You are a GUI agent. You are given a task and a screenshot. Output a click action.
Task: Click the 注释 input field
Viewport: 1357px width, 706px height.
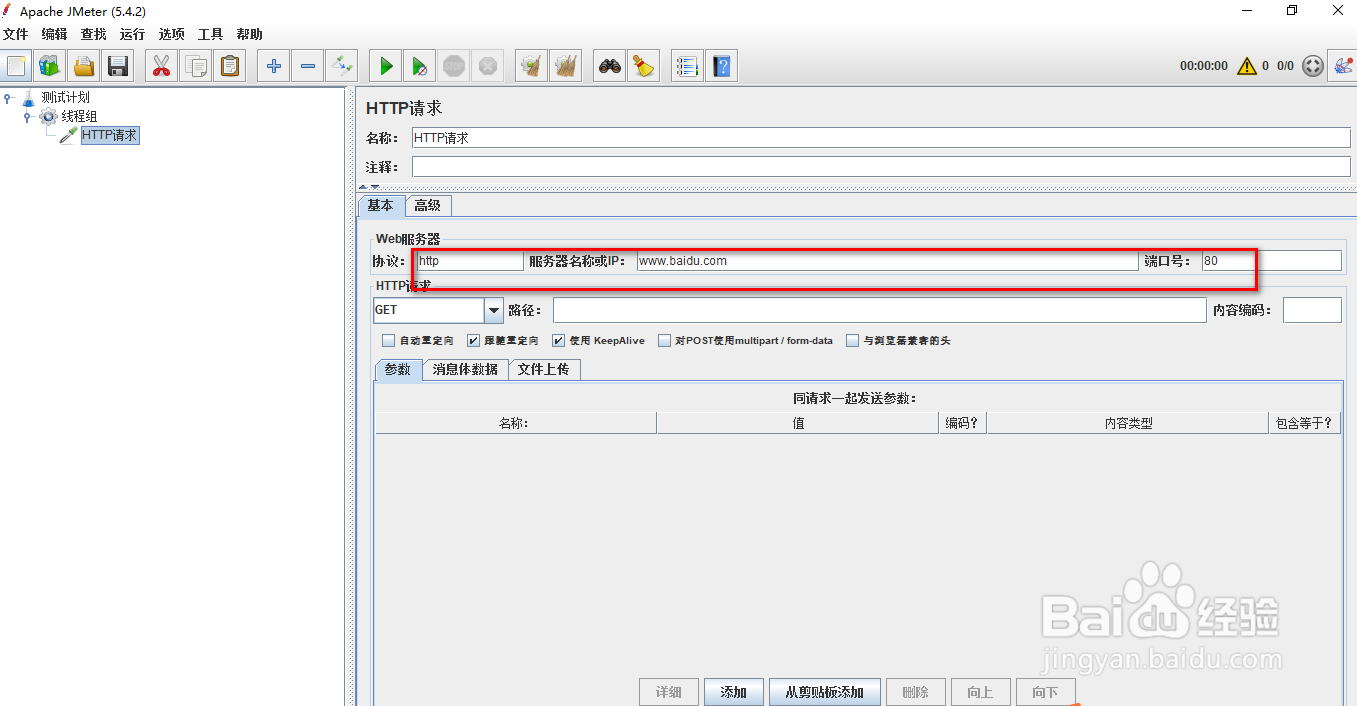pyautogui.click(x=881, y=167)
